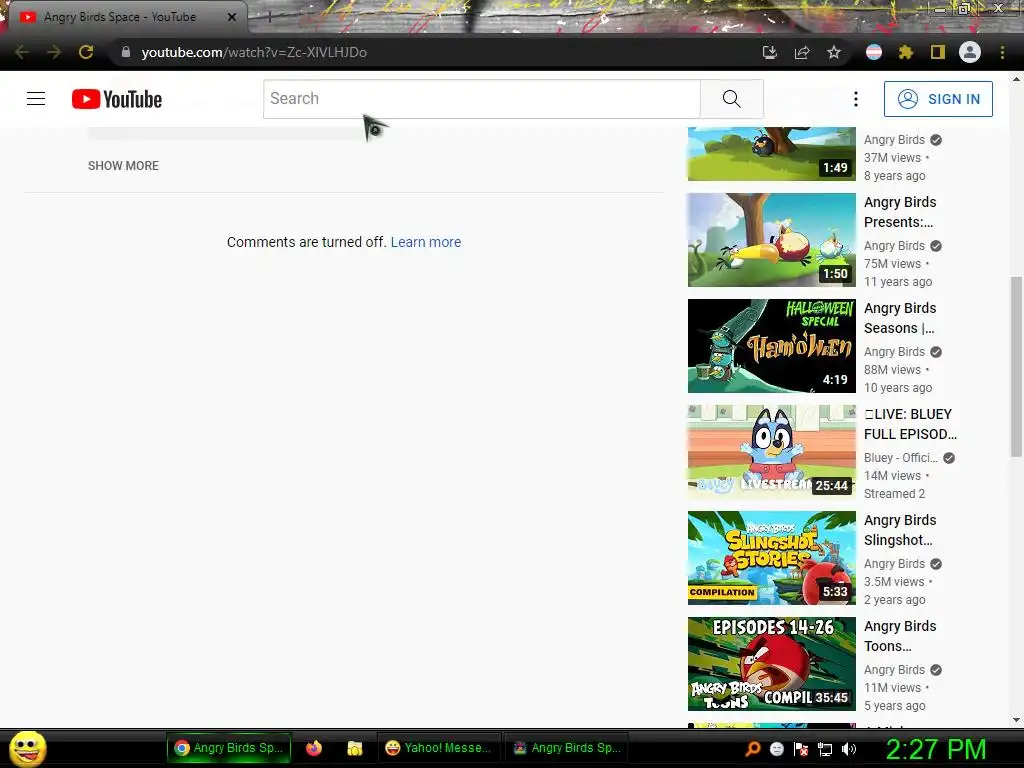Image resolution: width=1024 pixels, height=768 pixels.
Task: Click title 'Angry Birds Presents:...'
Action: pyautogui.click(x=900, y=212)
